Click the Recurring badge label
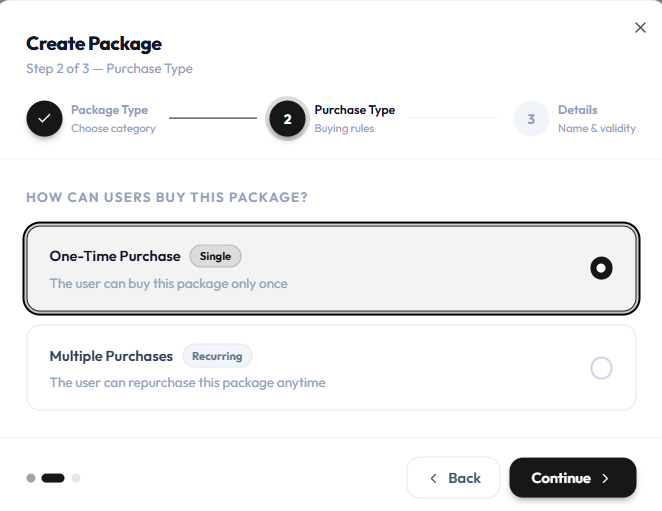 tap(217, 356)
